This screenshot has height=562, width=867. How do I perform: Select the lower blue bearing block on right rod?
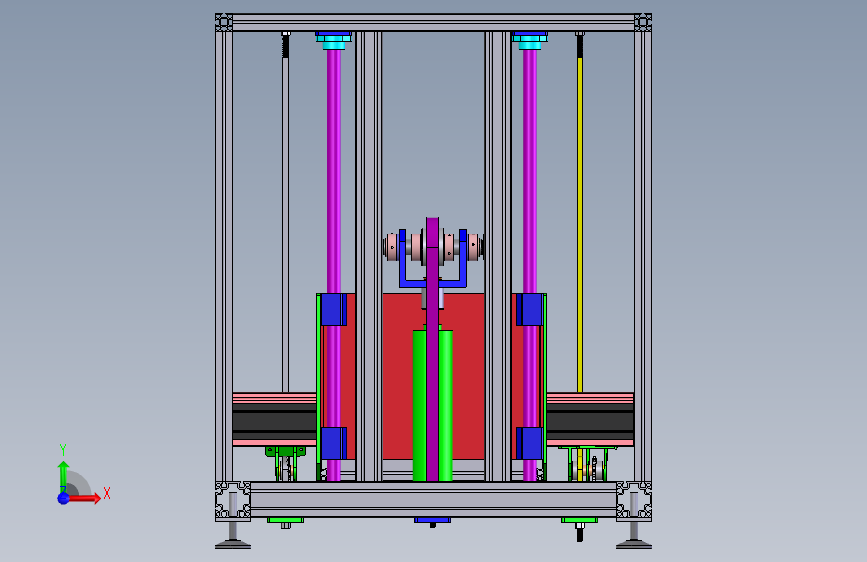pos(529,443)
